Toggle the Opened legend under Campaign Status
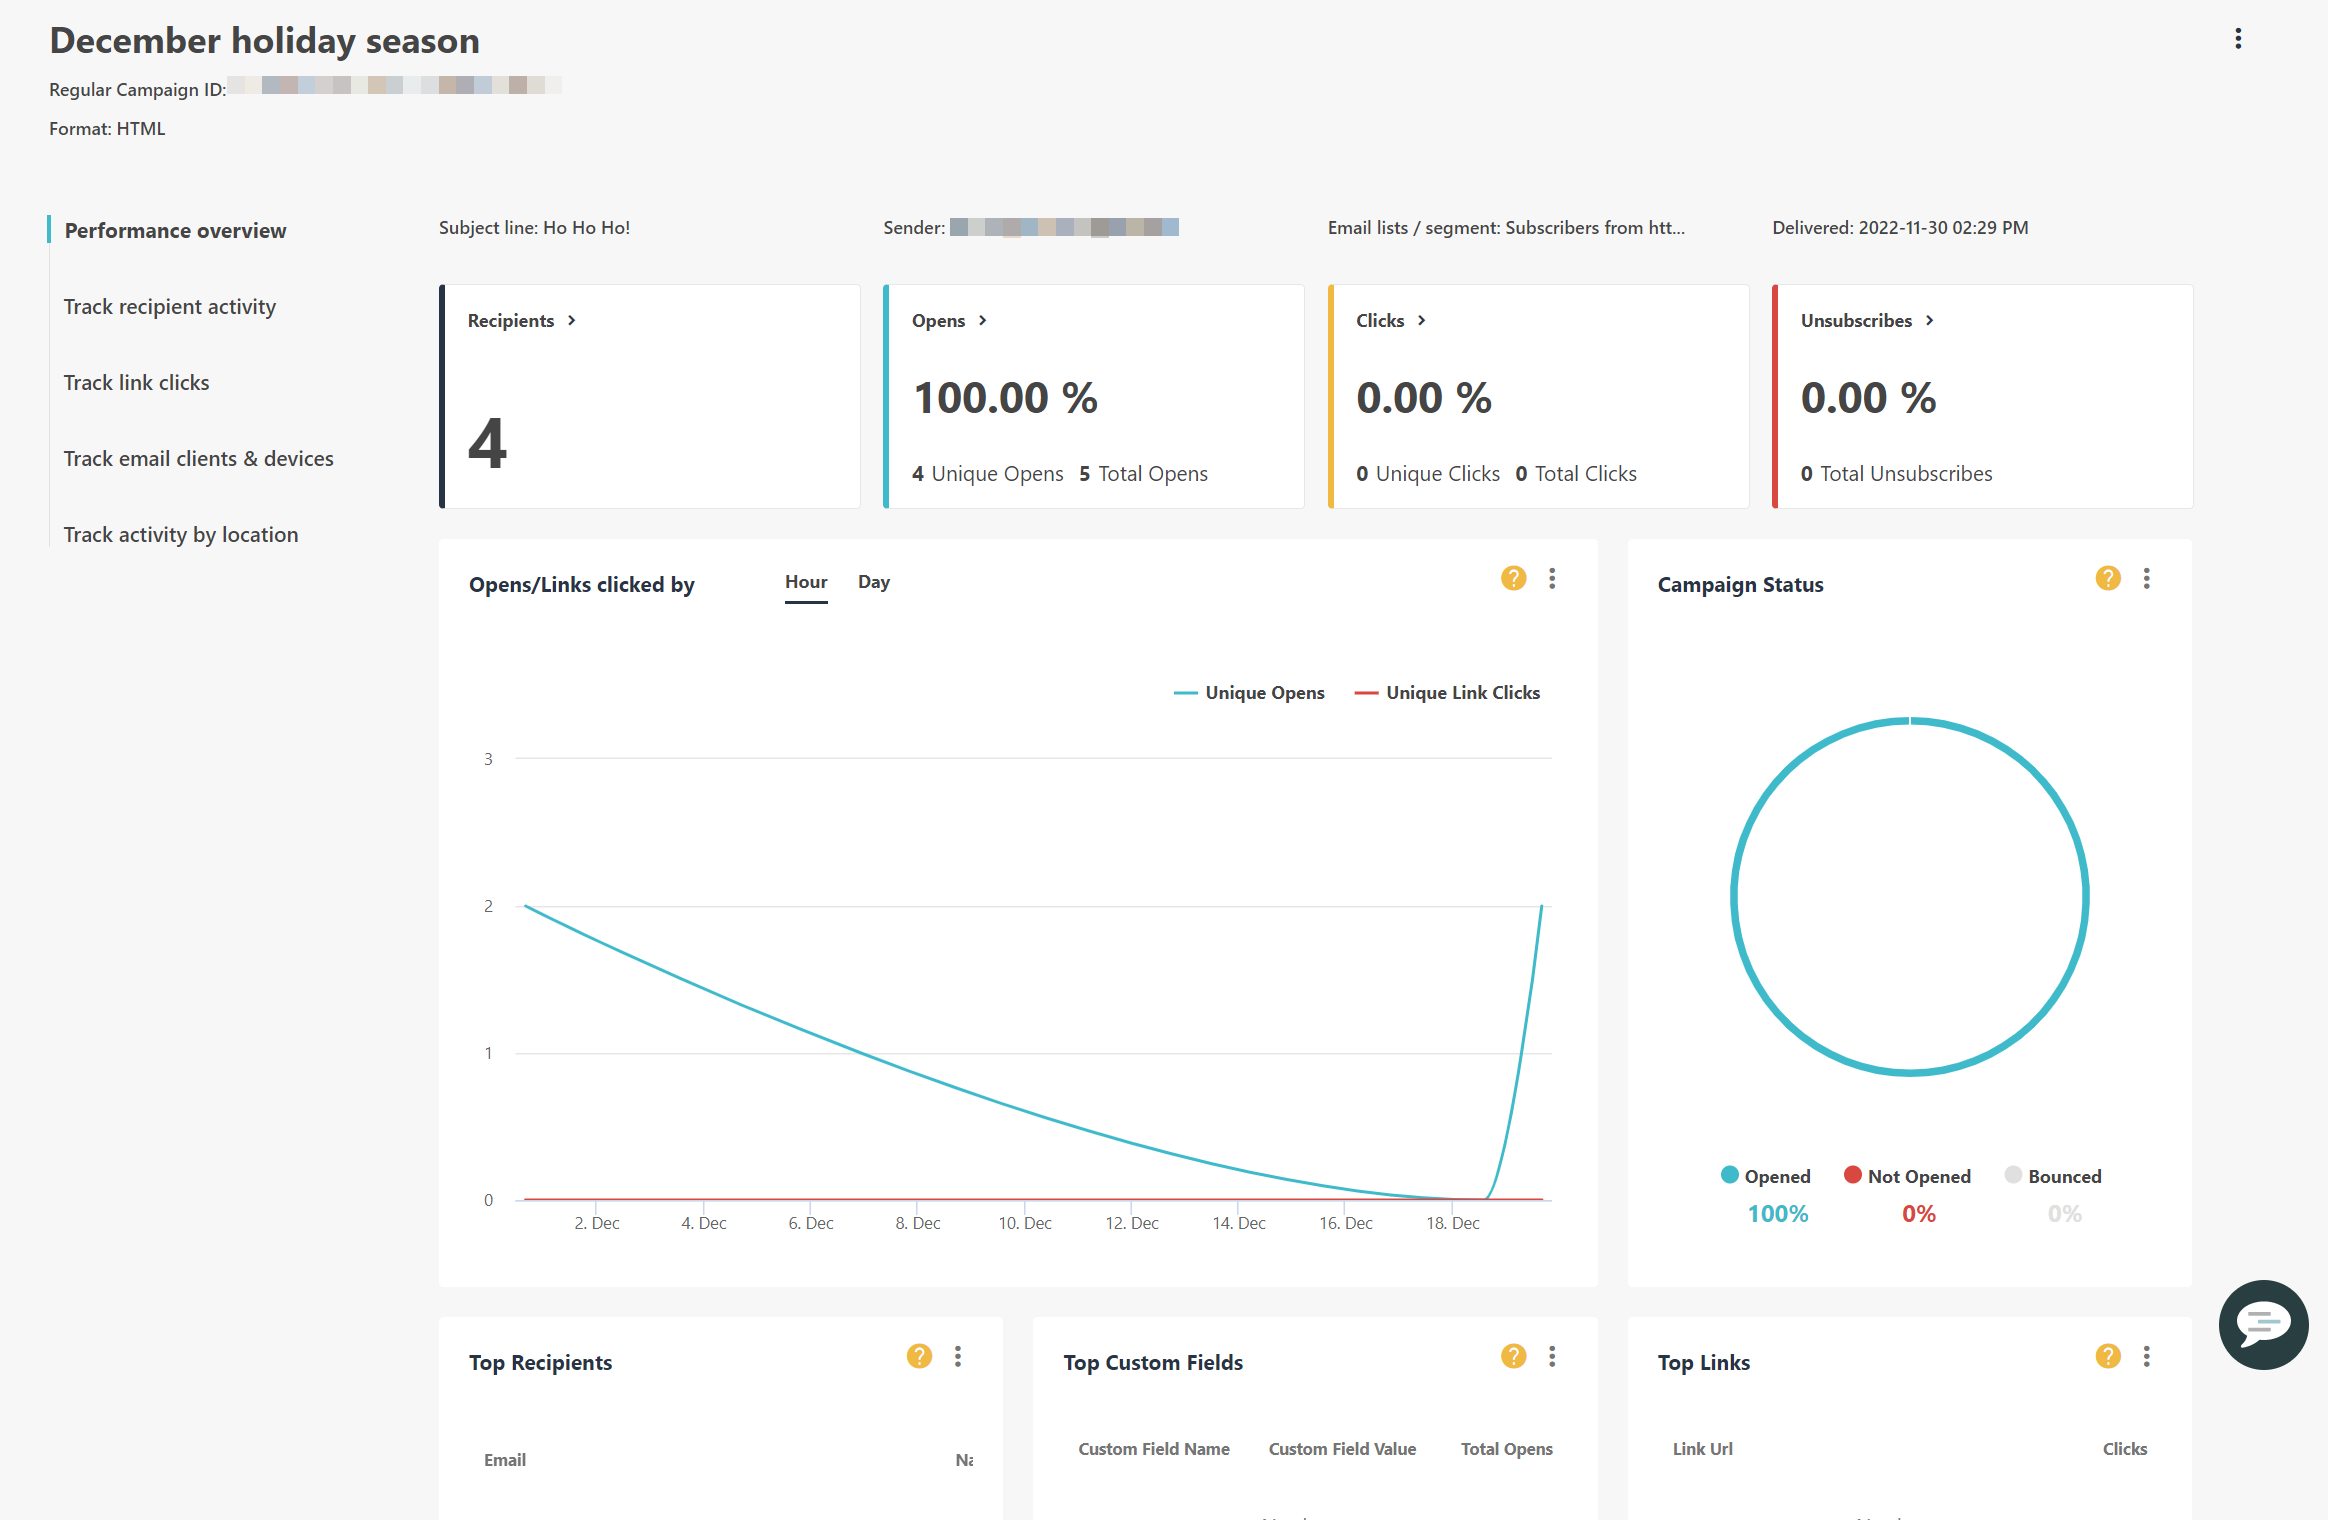 (1766, 1176)
